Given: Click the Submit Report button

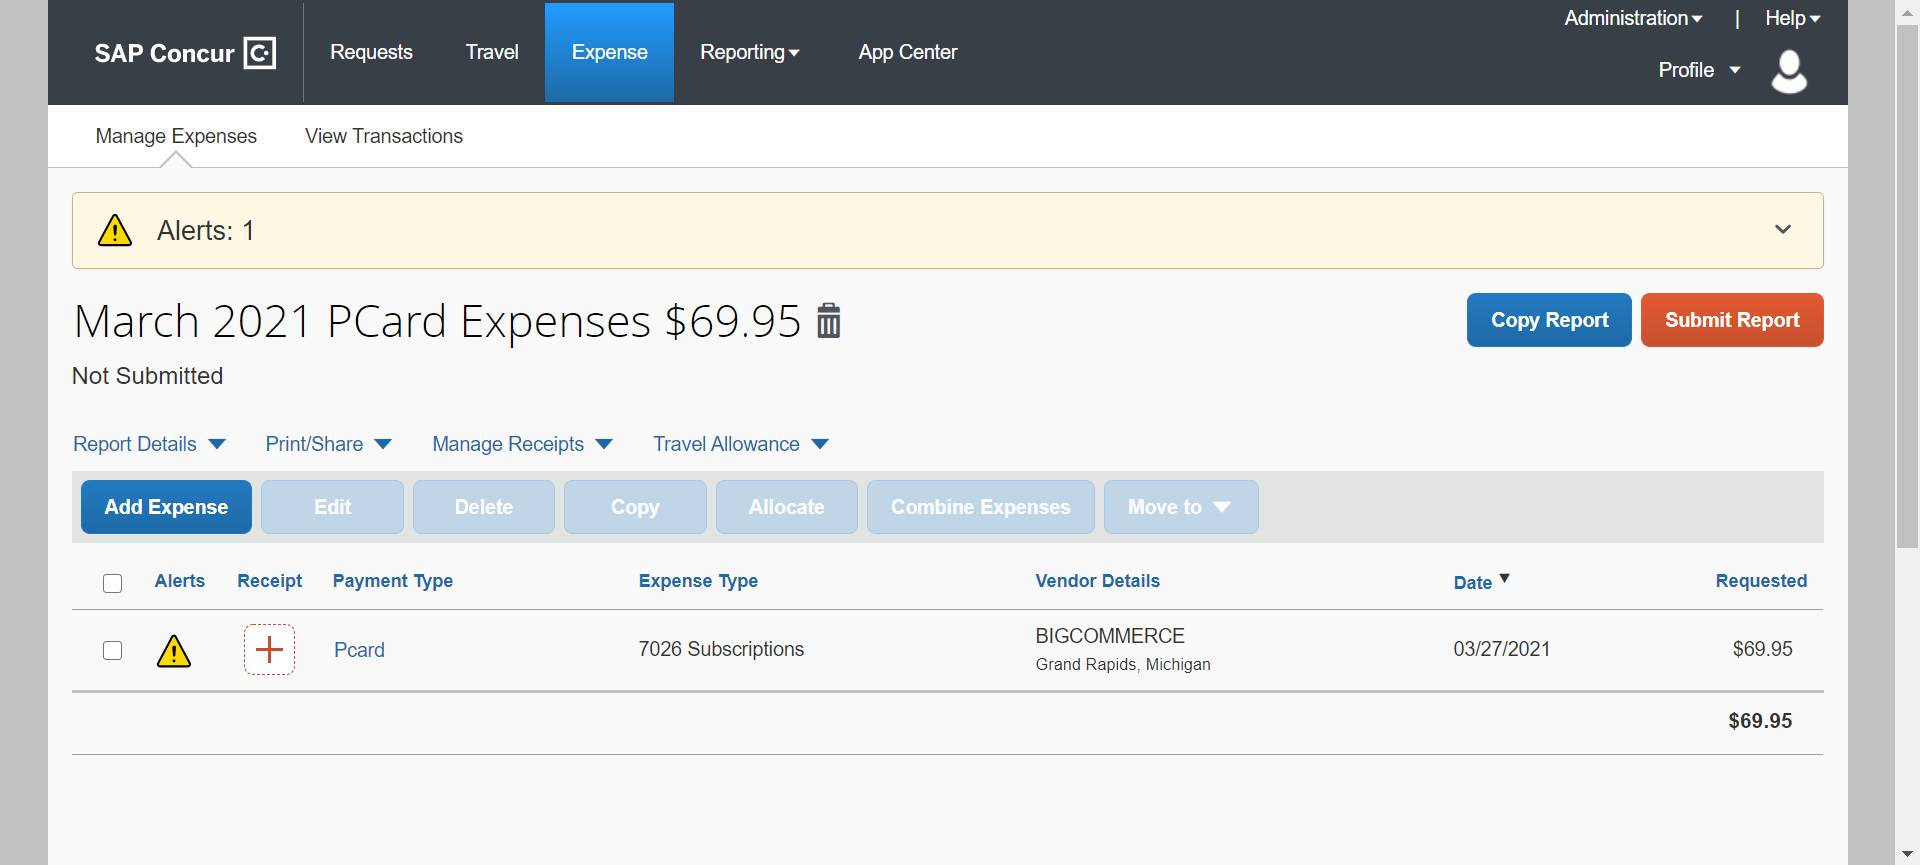Looking at the screenshot, I should coord(1731,320).
